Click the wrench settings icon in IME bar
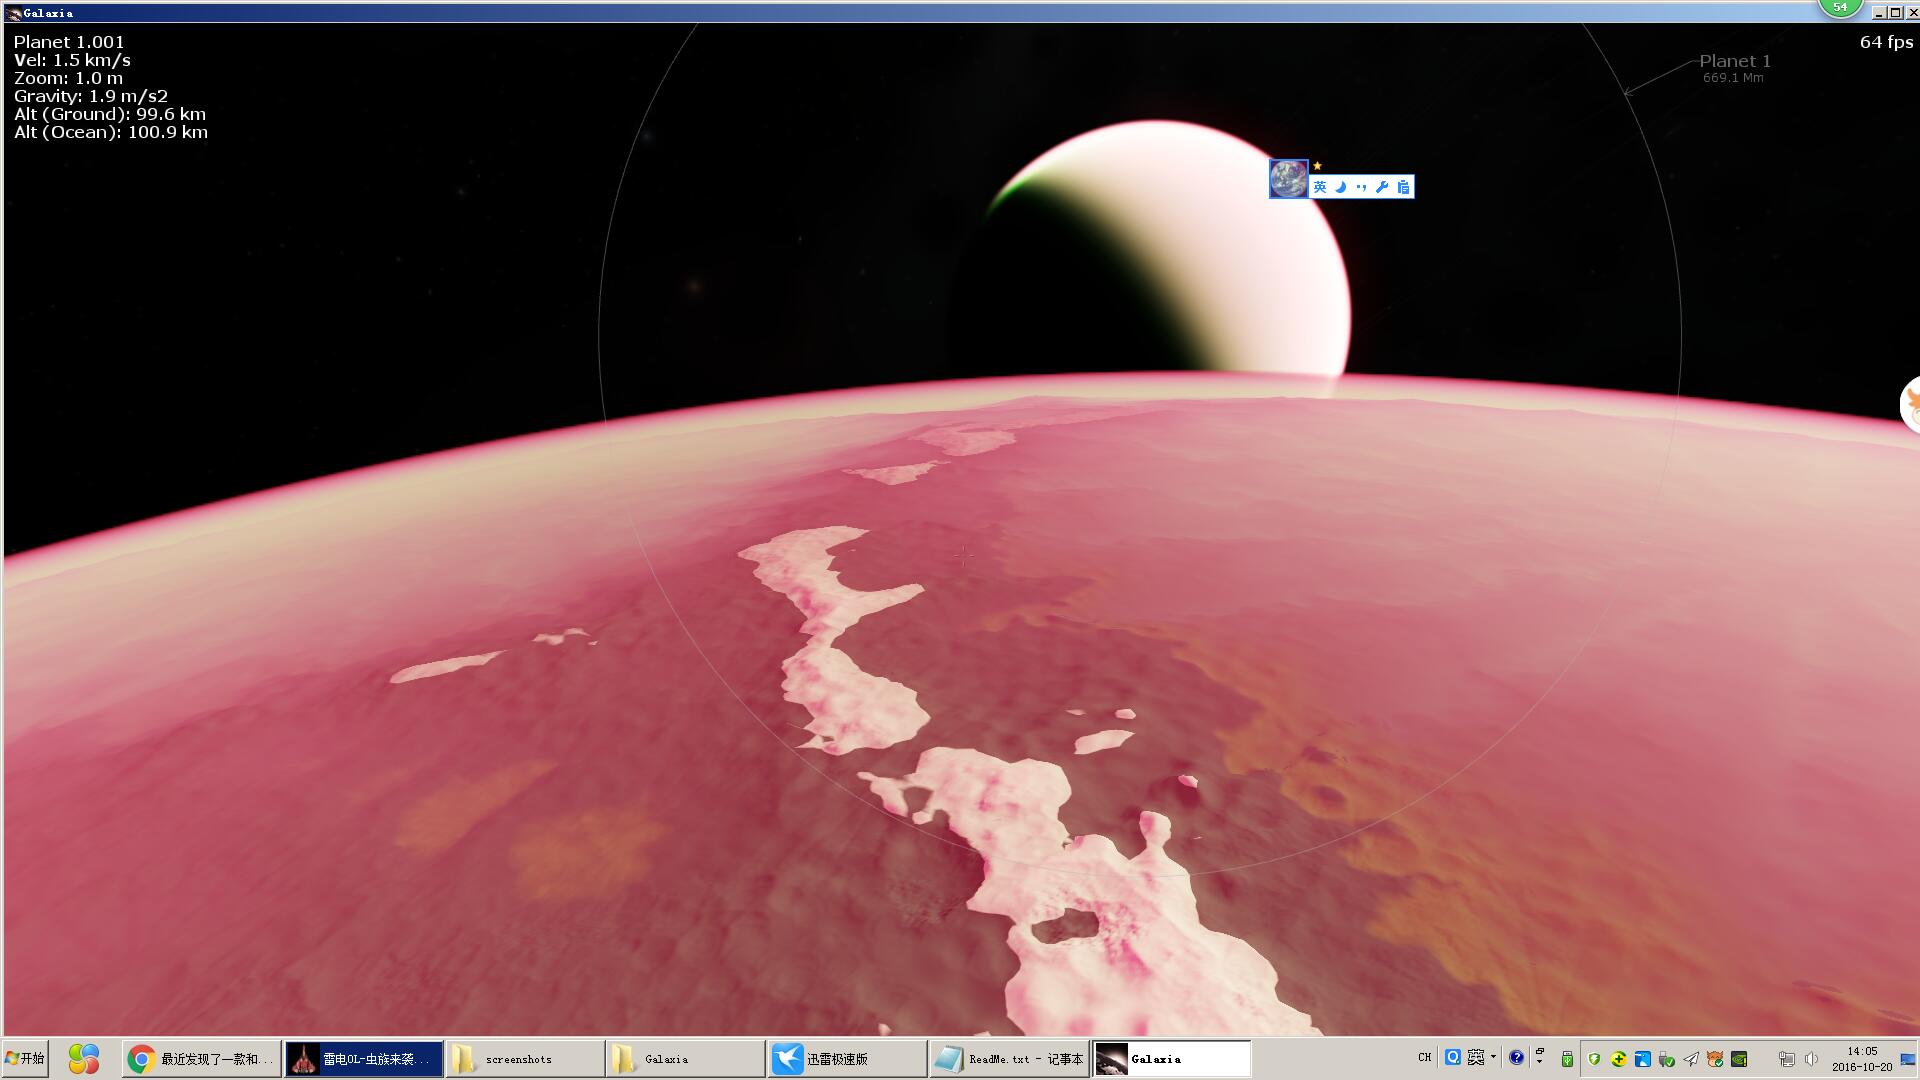The image size is (1920, 1080). coord(1382,187)
